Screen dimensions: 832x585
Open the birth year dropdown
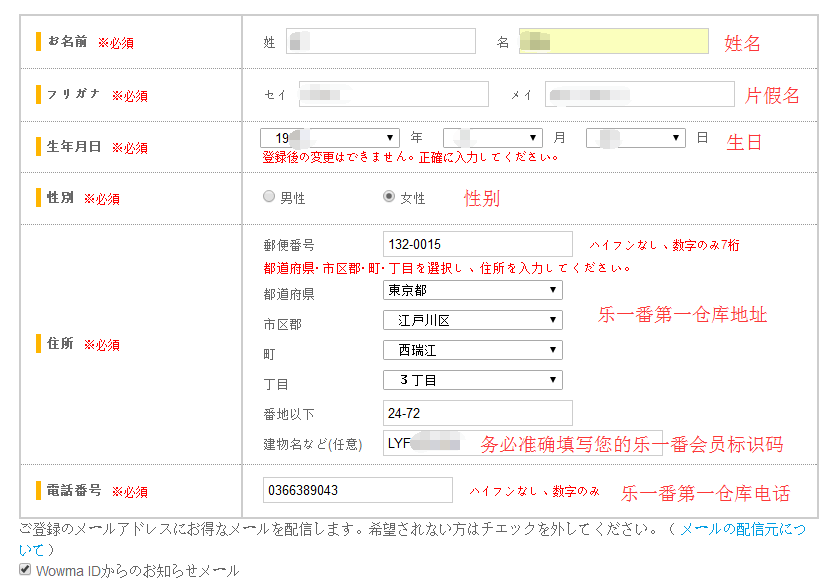click(330, 138)
